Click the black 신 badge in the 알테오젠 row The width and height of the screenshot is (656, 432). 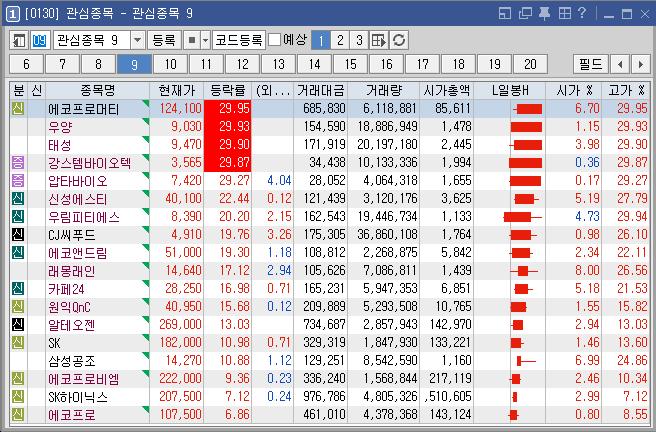pos(18,325)
